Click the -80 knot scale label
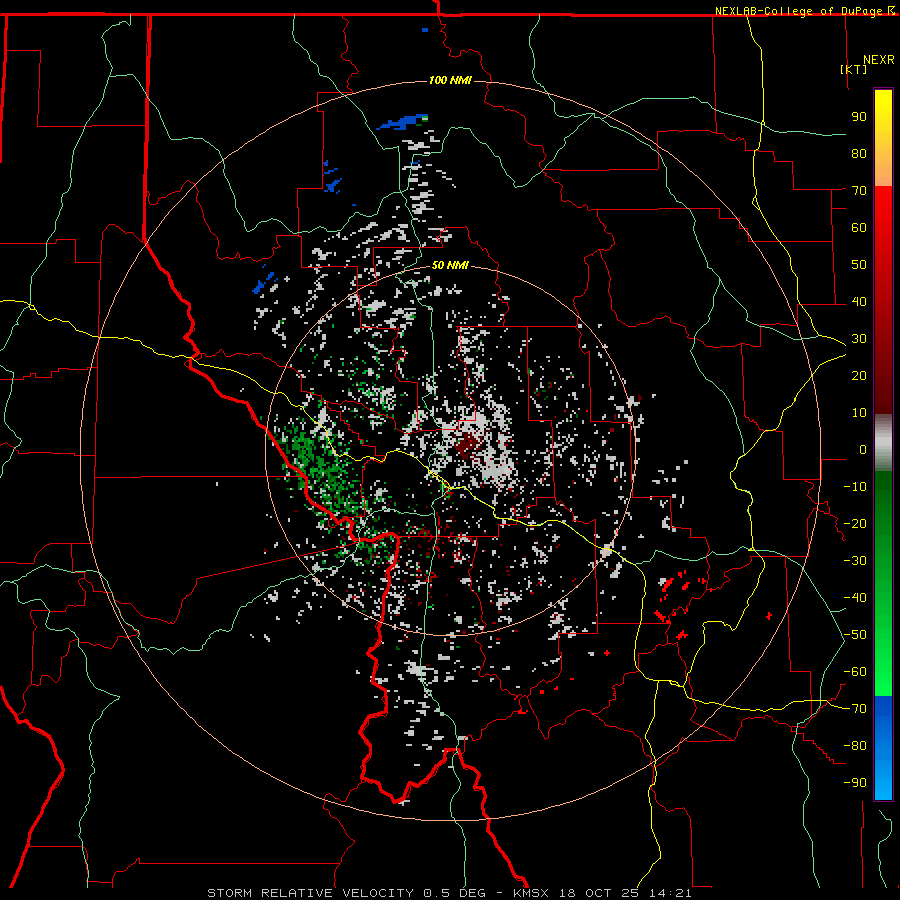 point(855,746)
